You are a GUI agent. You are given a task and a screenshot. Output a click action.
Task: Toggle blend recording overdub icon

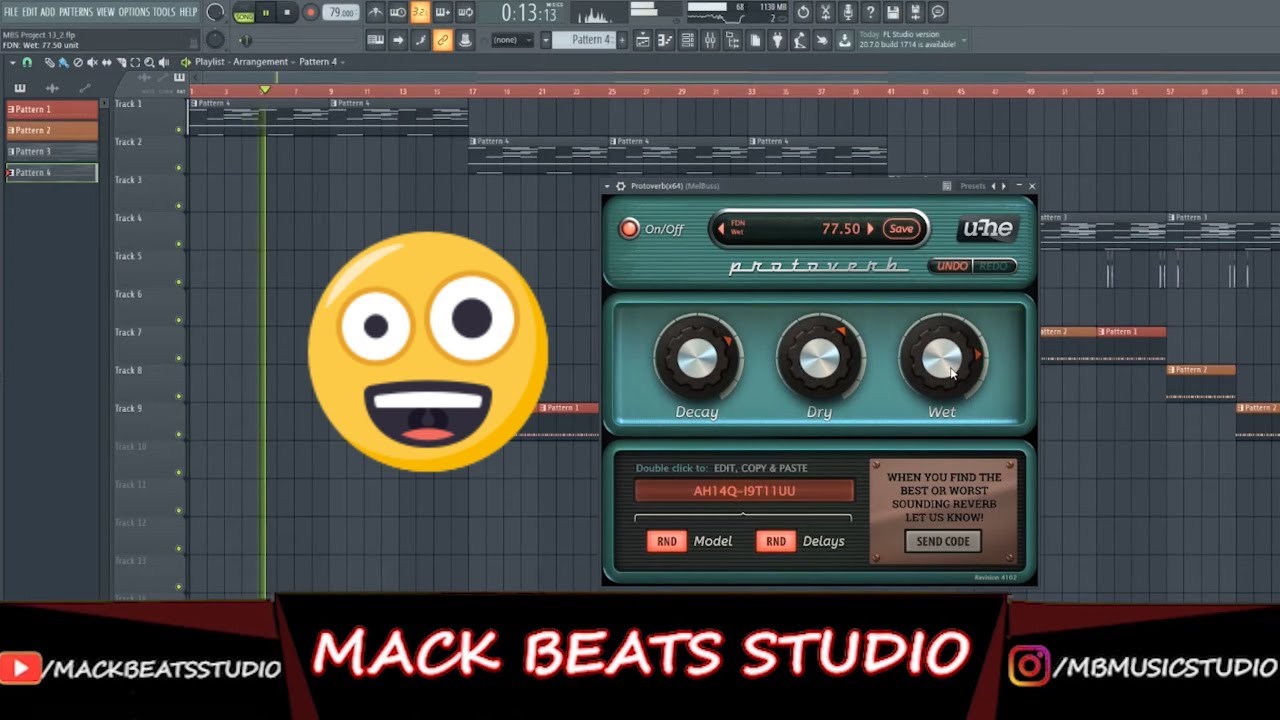click(443, 12)
